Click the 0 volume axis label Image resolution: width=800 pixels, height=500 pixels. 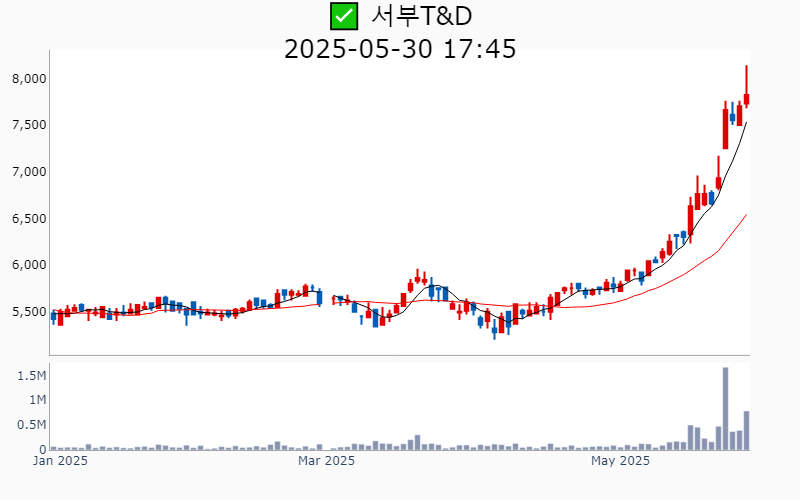(x=43, y=449)
